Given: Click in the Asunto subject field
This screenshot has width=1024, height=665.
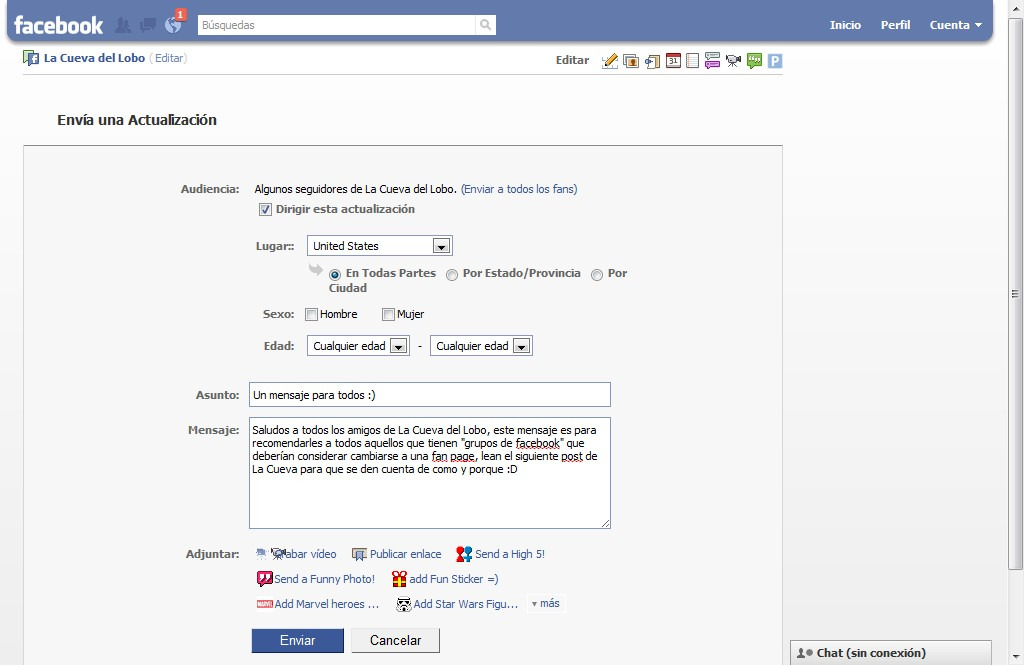Looking at the screenshot, I should [430, 395].
